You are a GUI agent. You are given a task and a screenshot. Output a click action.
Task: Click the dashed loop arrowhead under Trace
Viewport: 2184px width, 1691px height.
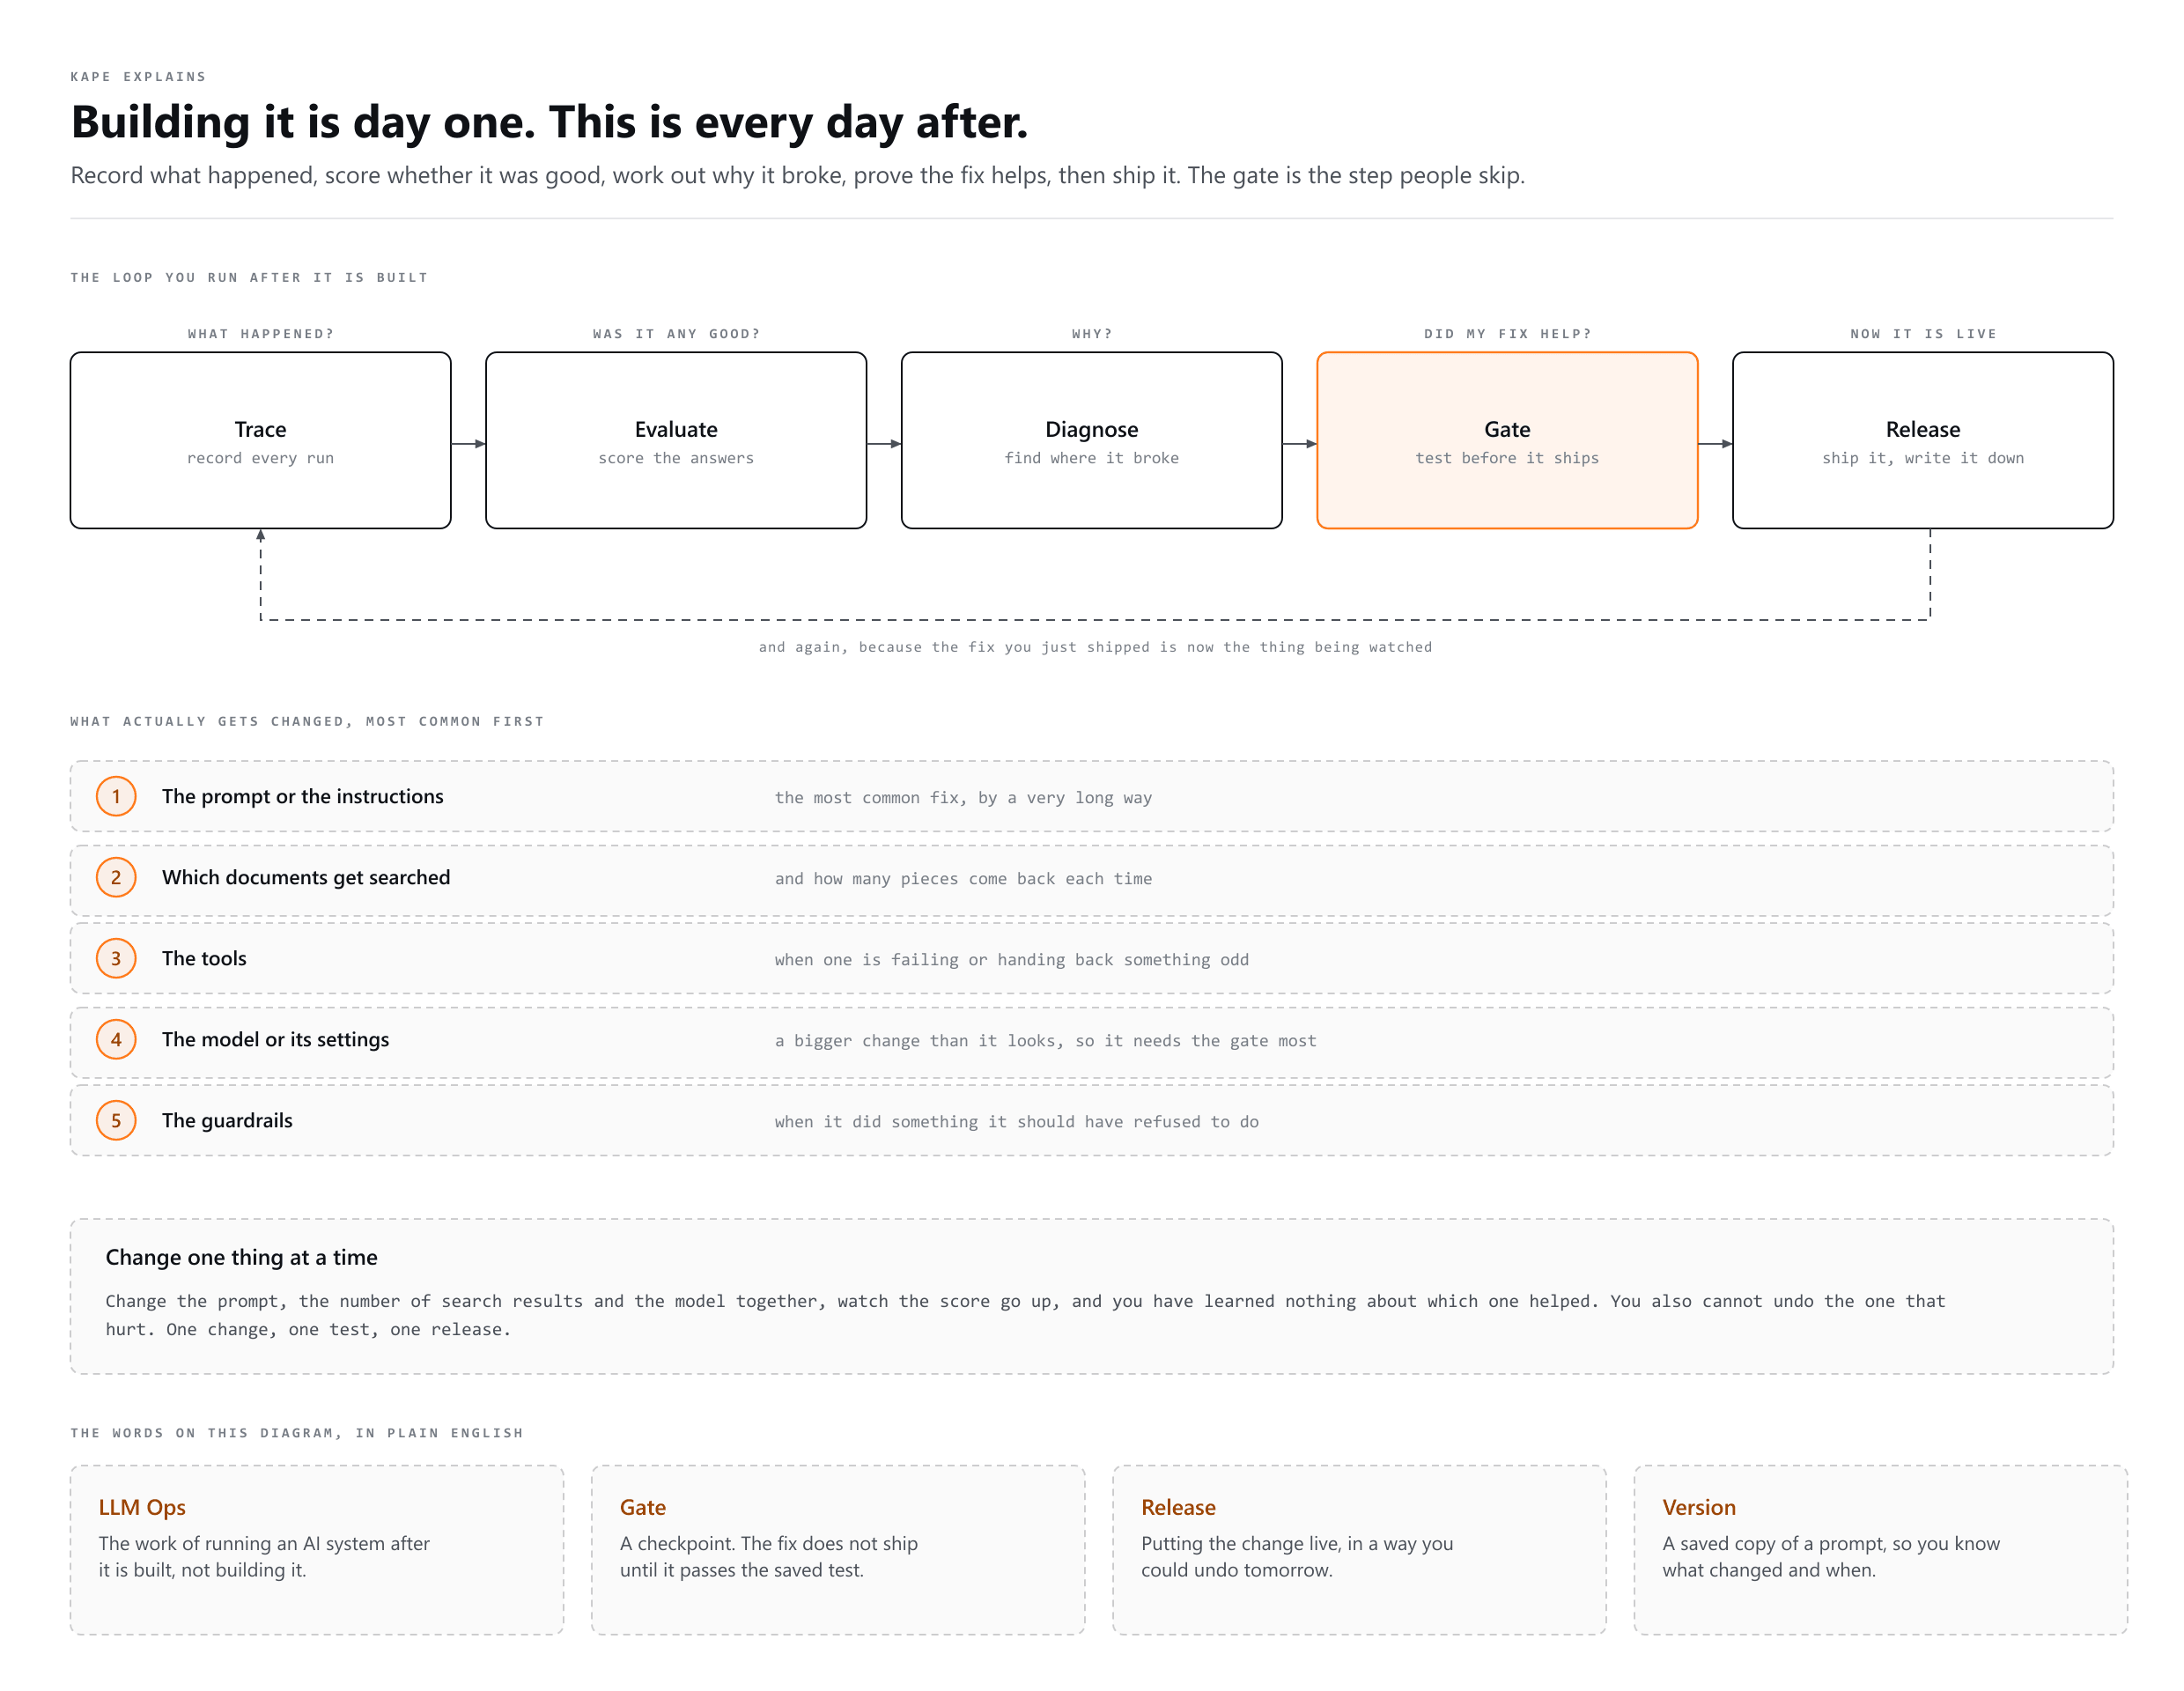(x=261, y=536)
